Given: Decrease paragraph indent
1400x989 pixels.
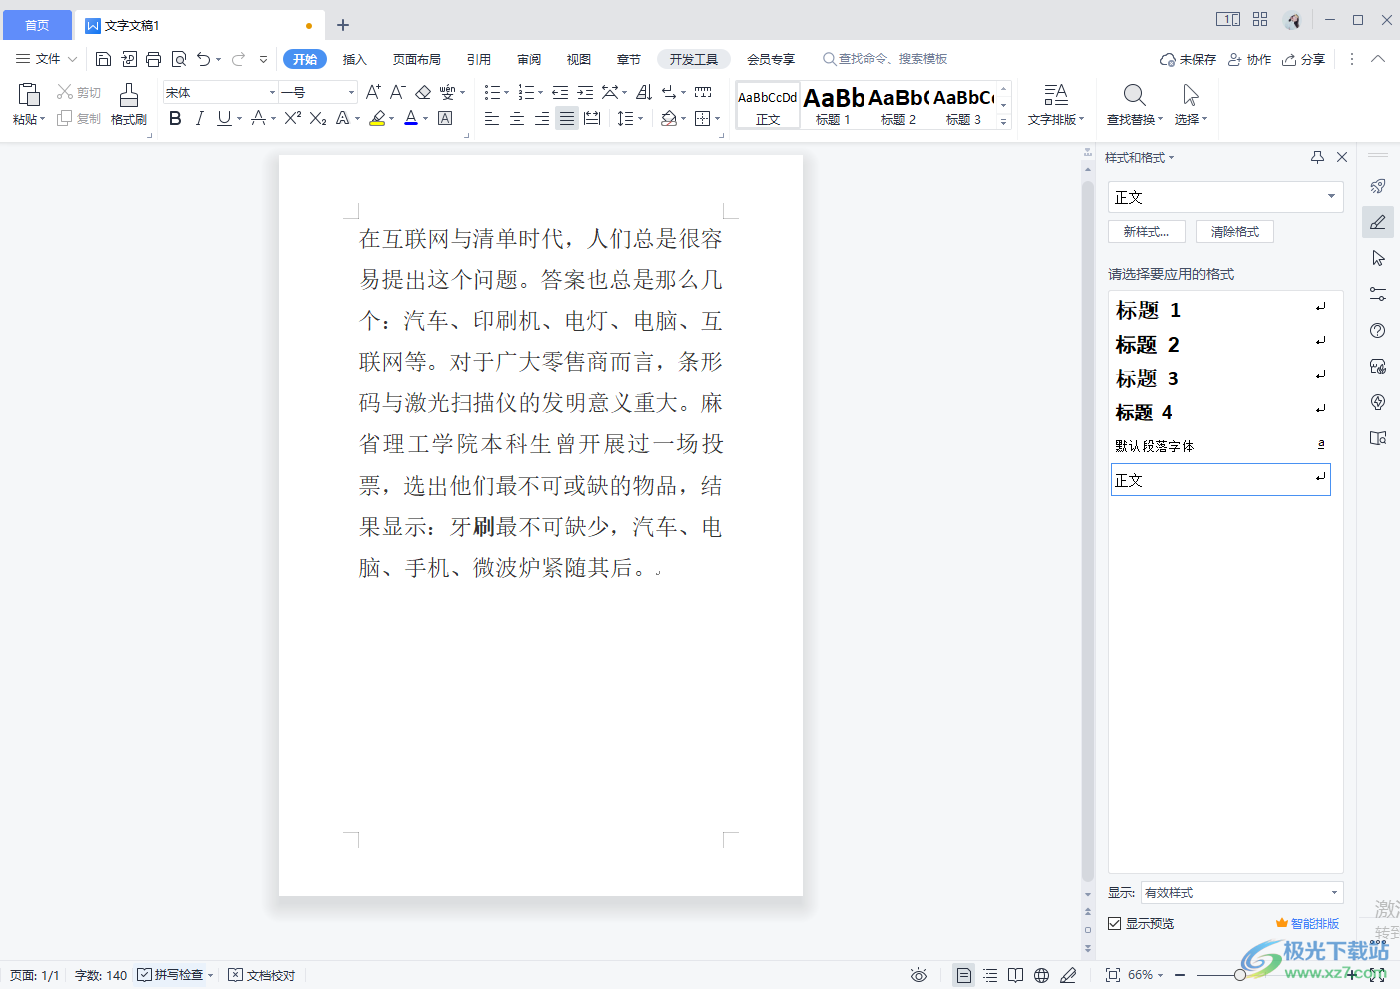Looking at the screenshot, I should click(x=560, y=92).
